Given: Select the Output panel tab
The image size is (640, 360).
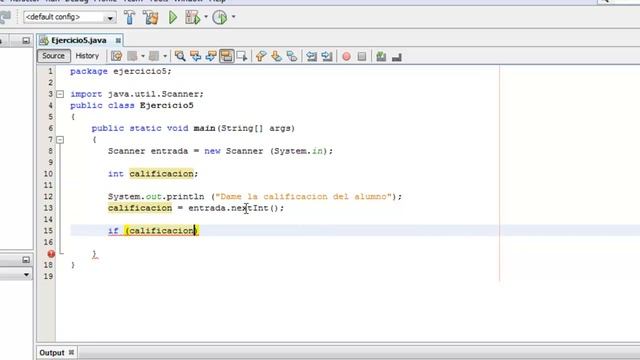Looking at the screenshot, I should point(52,353).
